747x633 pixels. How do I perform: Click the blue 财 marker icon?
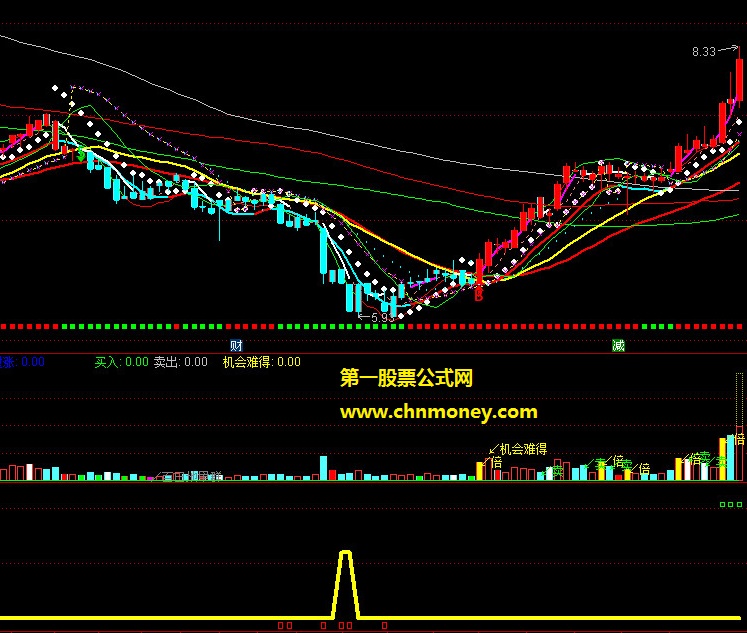(236, 345)
